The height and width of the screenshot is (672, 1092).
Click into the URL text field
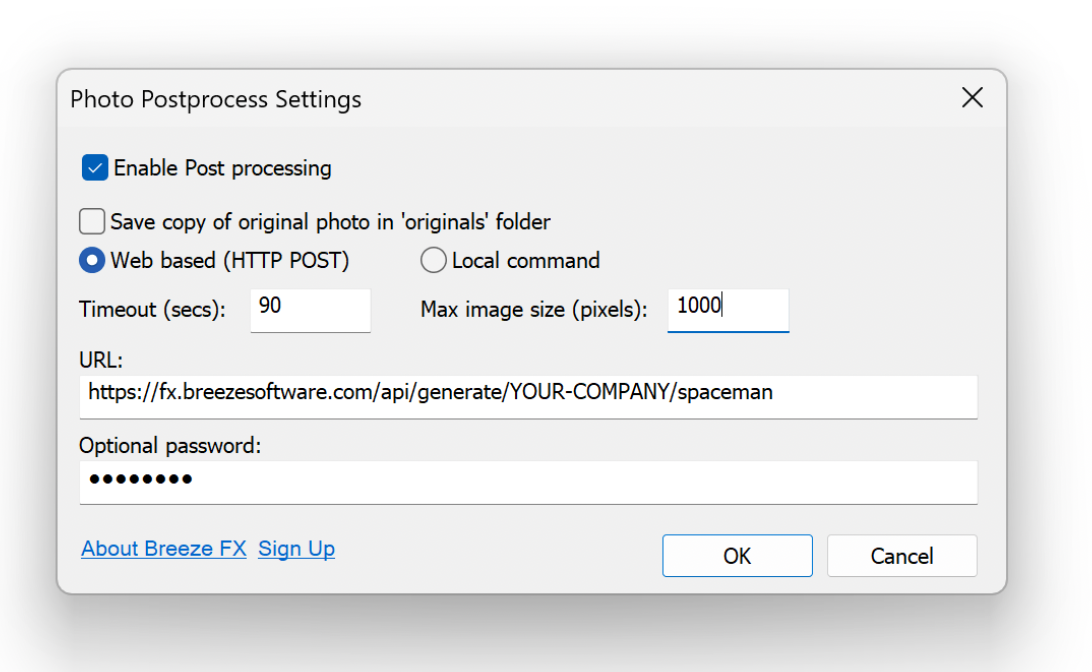(x=528, y=394)
